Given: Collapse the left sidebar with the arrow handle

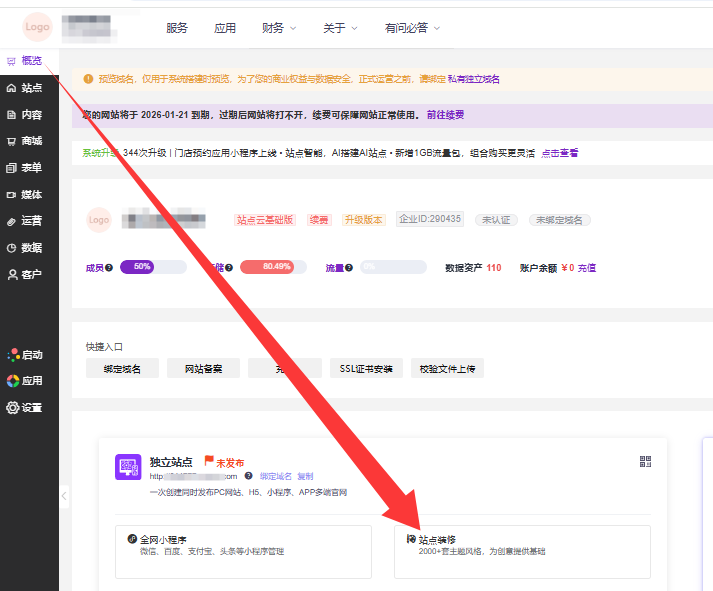Looking at the screenshot, I should pyautogui.click(x=65, y=495).
